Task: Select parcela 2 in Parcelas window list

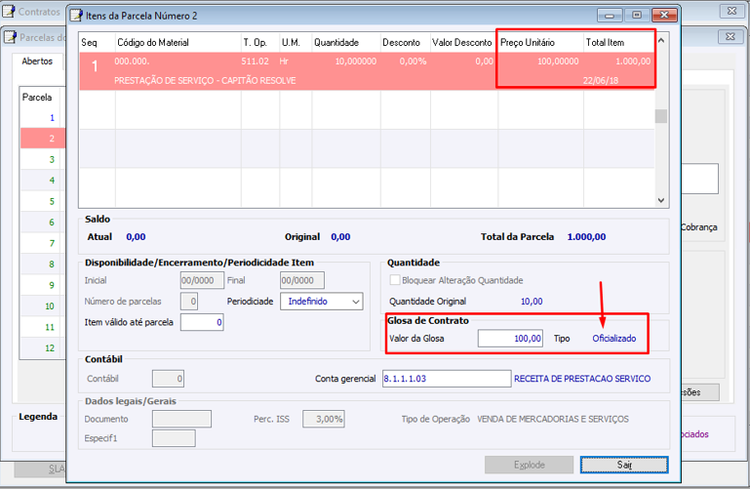Action: pyautogui.click(x=42, y=139)
